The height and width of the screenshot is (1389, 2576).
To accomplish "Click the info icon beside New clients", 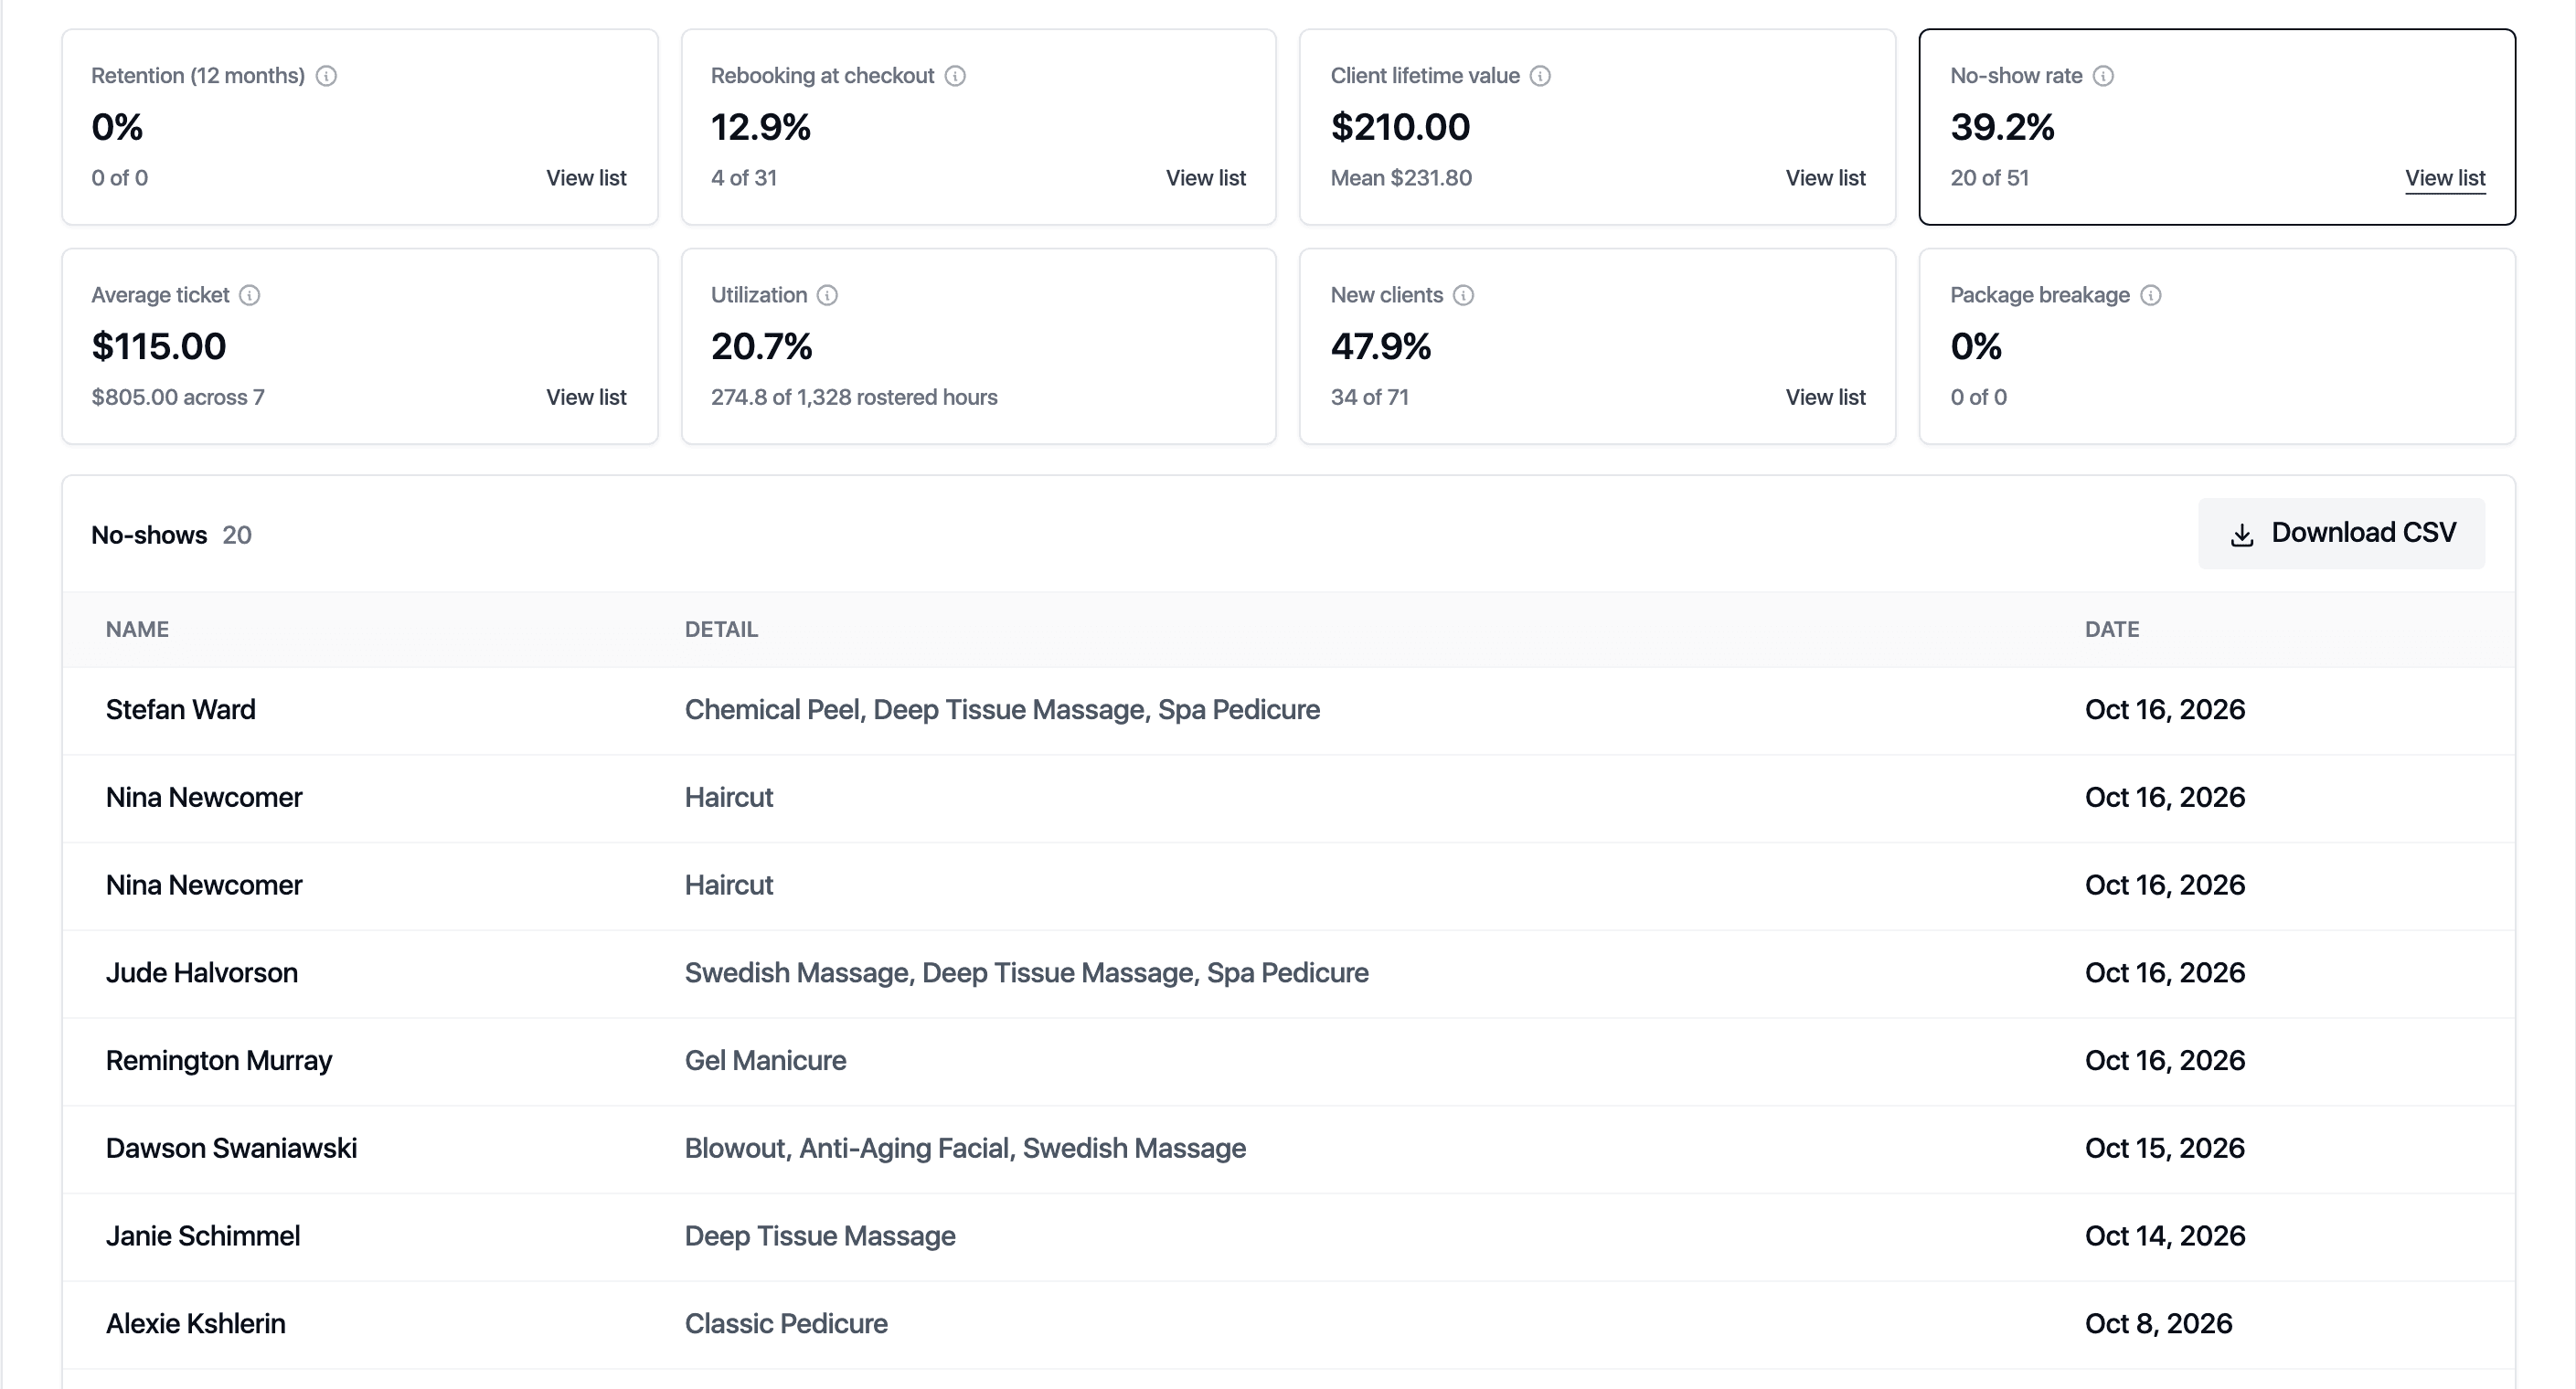I will pyautogui.click(x=1463, y=295).
